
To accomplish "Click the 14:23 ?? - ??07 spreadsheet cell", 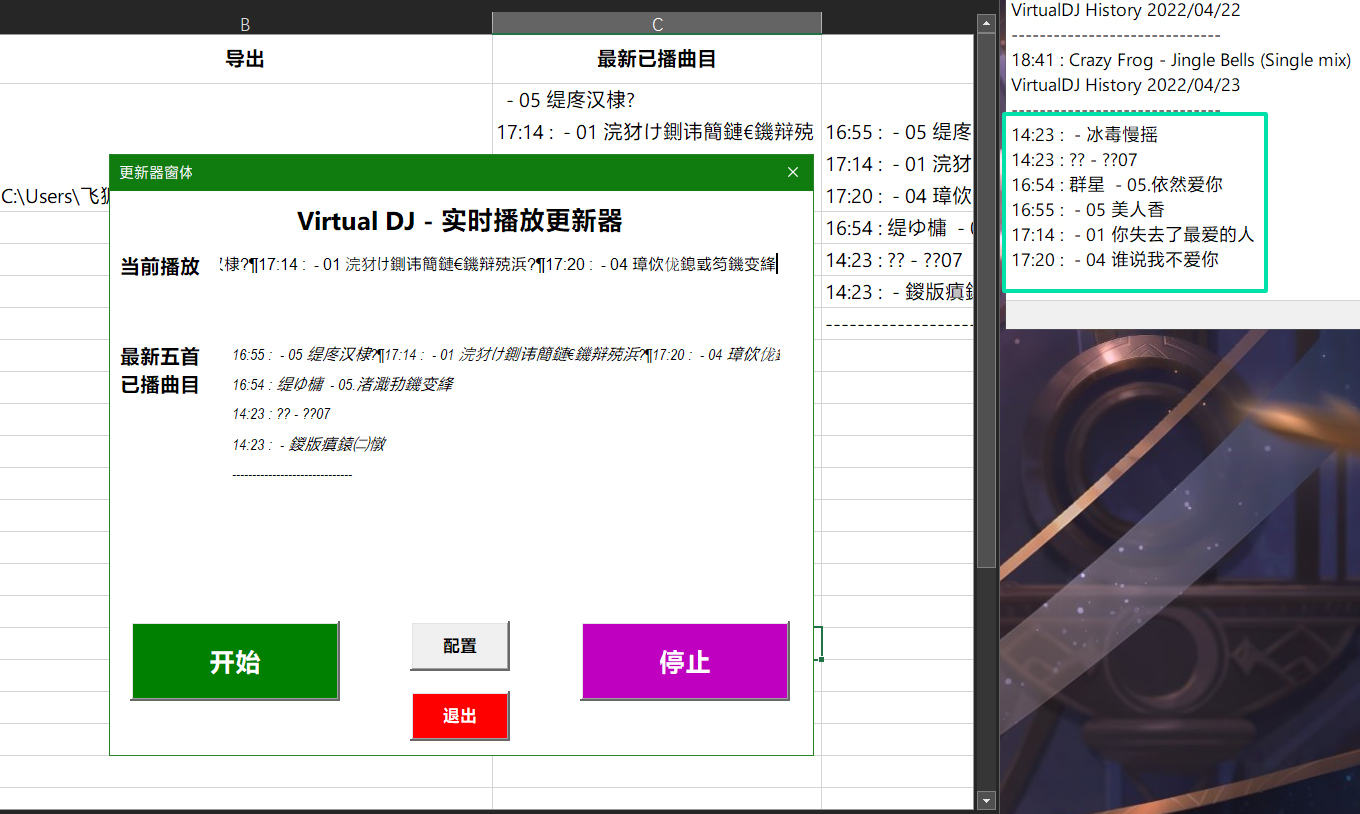I will pyautogui.click(x=897, y=260).
